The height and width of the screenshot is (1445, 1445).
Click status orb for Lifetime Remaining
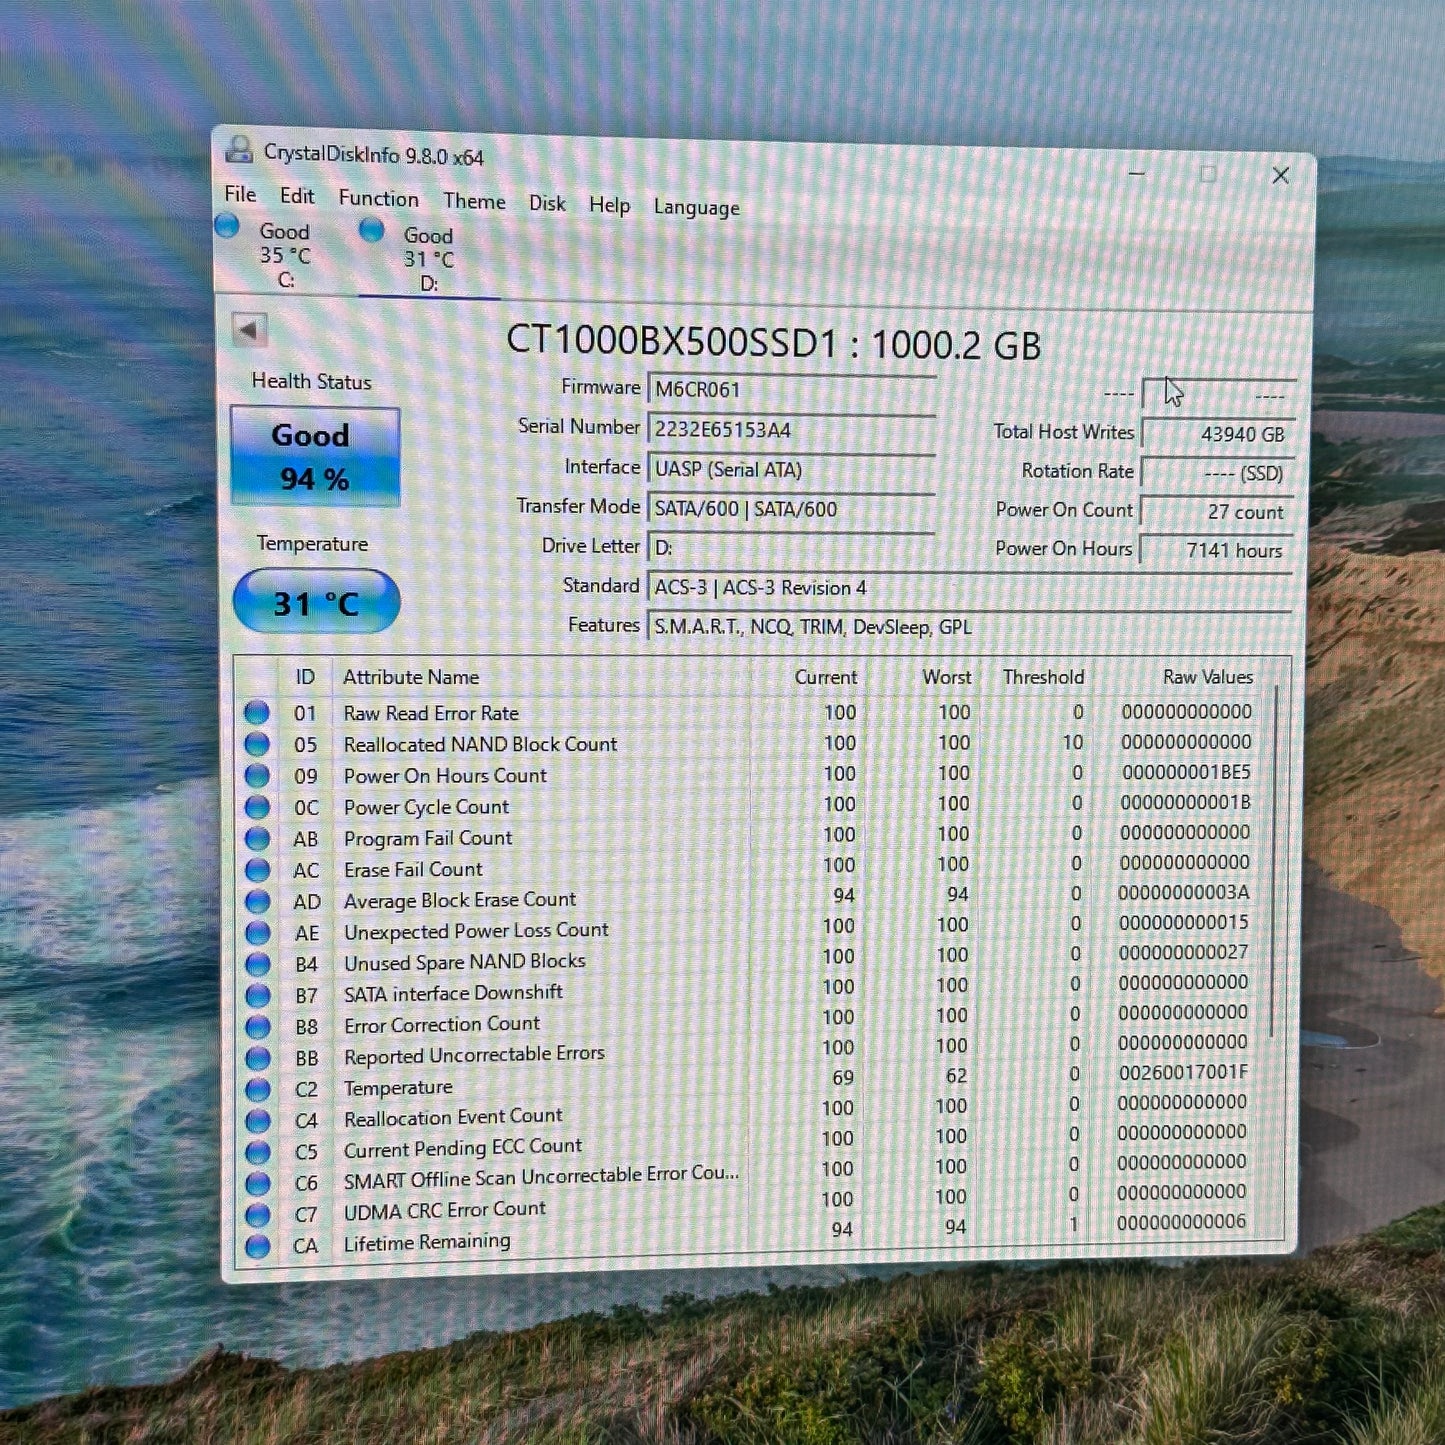(257, 1247)
